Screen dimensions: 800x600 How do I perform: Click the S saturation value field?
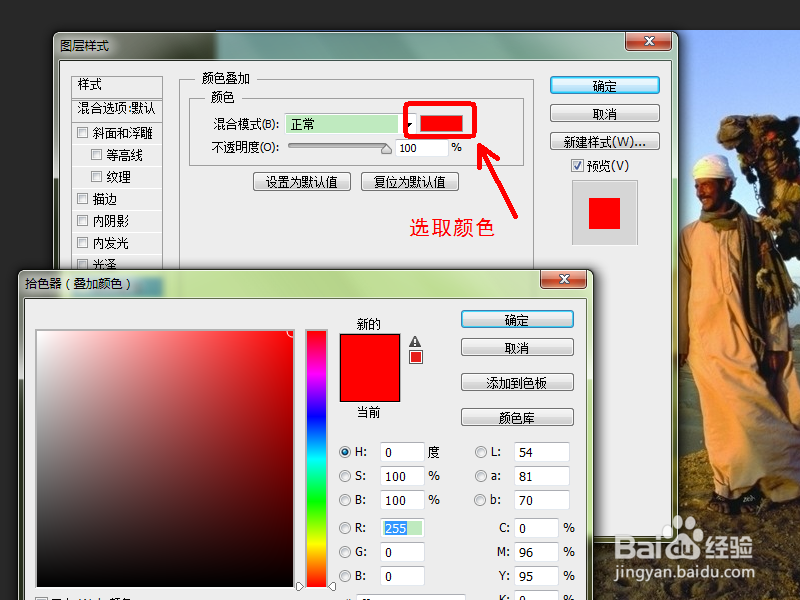click(402, 476)
